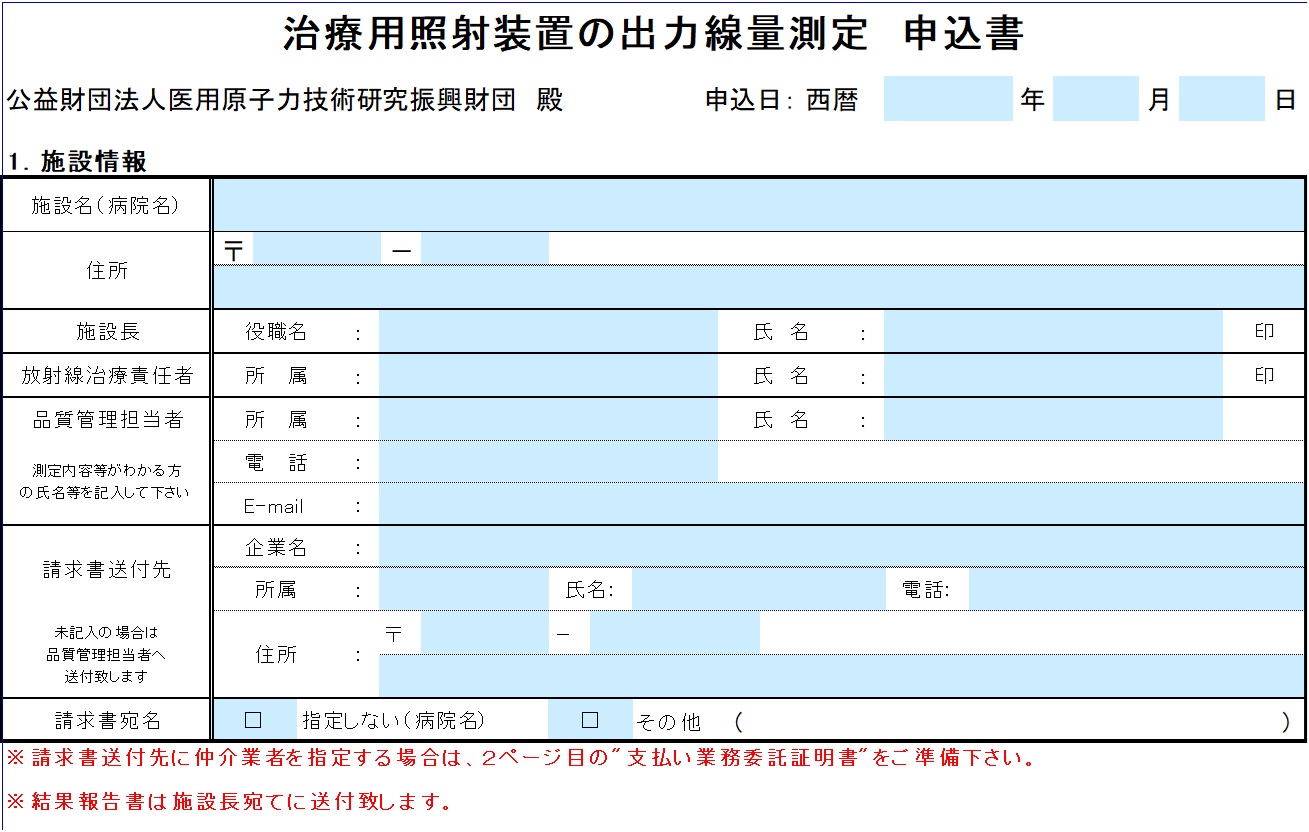Click 所属 field in 請求書送付先 section
1309x832 pixels.
[x=464, y=590]
